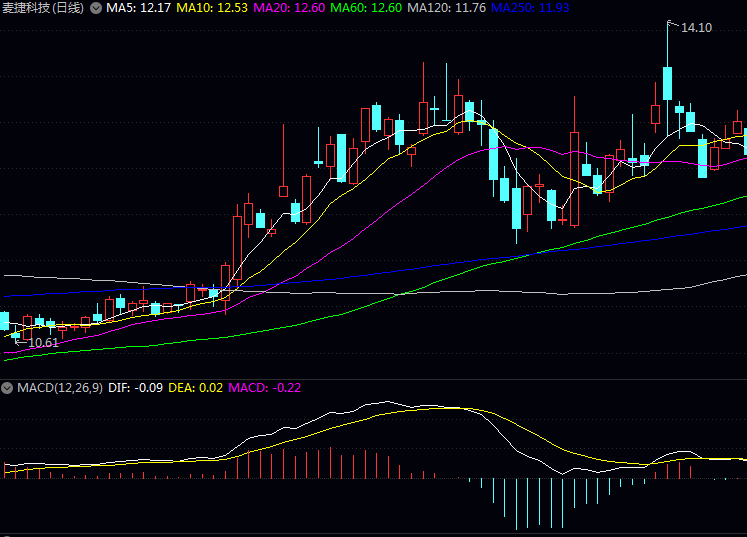Expand the MACD indicator dropdown arrow
The height and width of the screenshot is (537, 747).
pyautogui.click(x=8, y=387)
